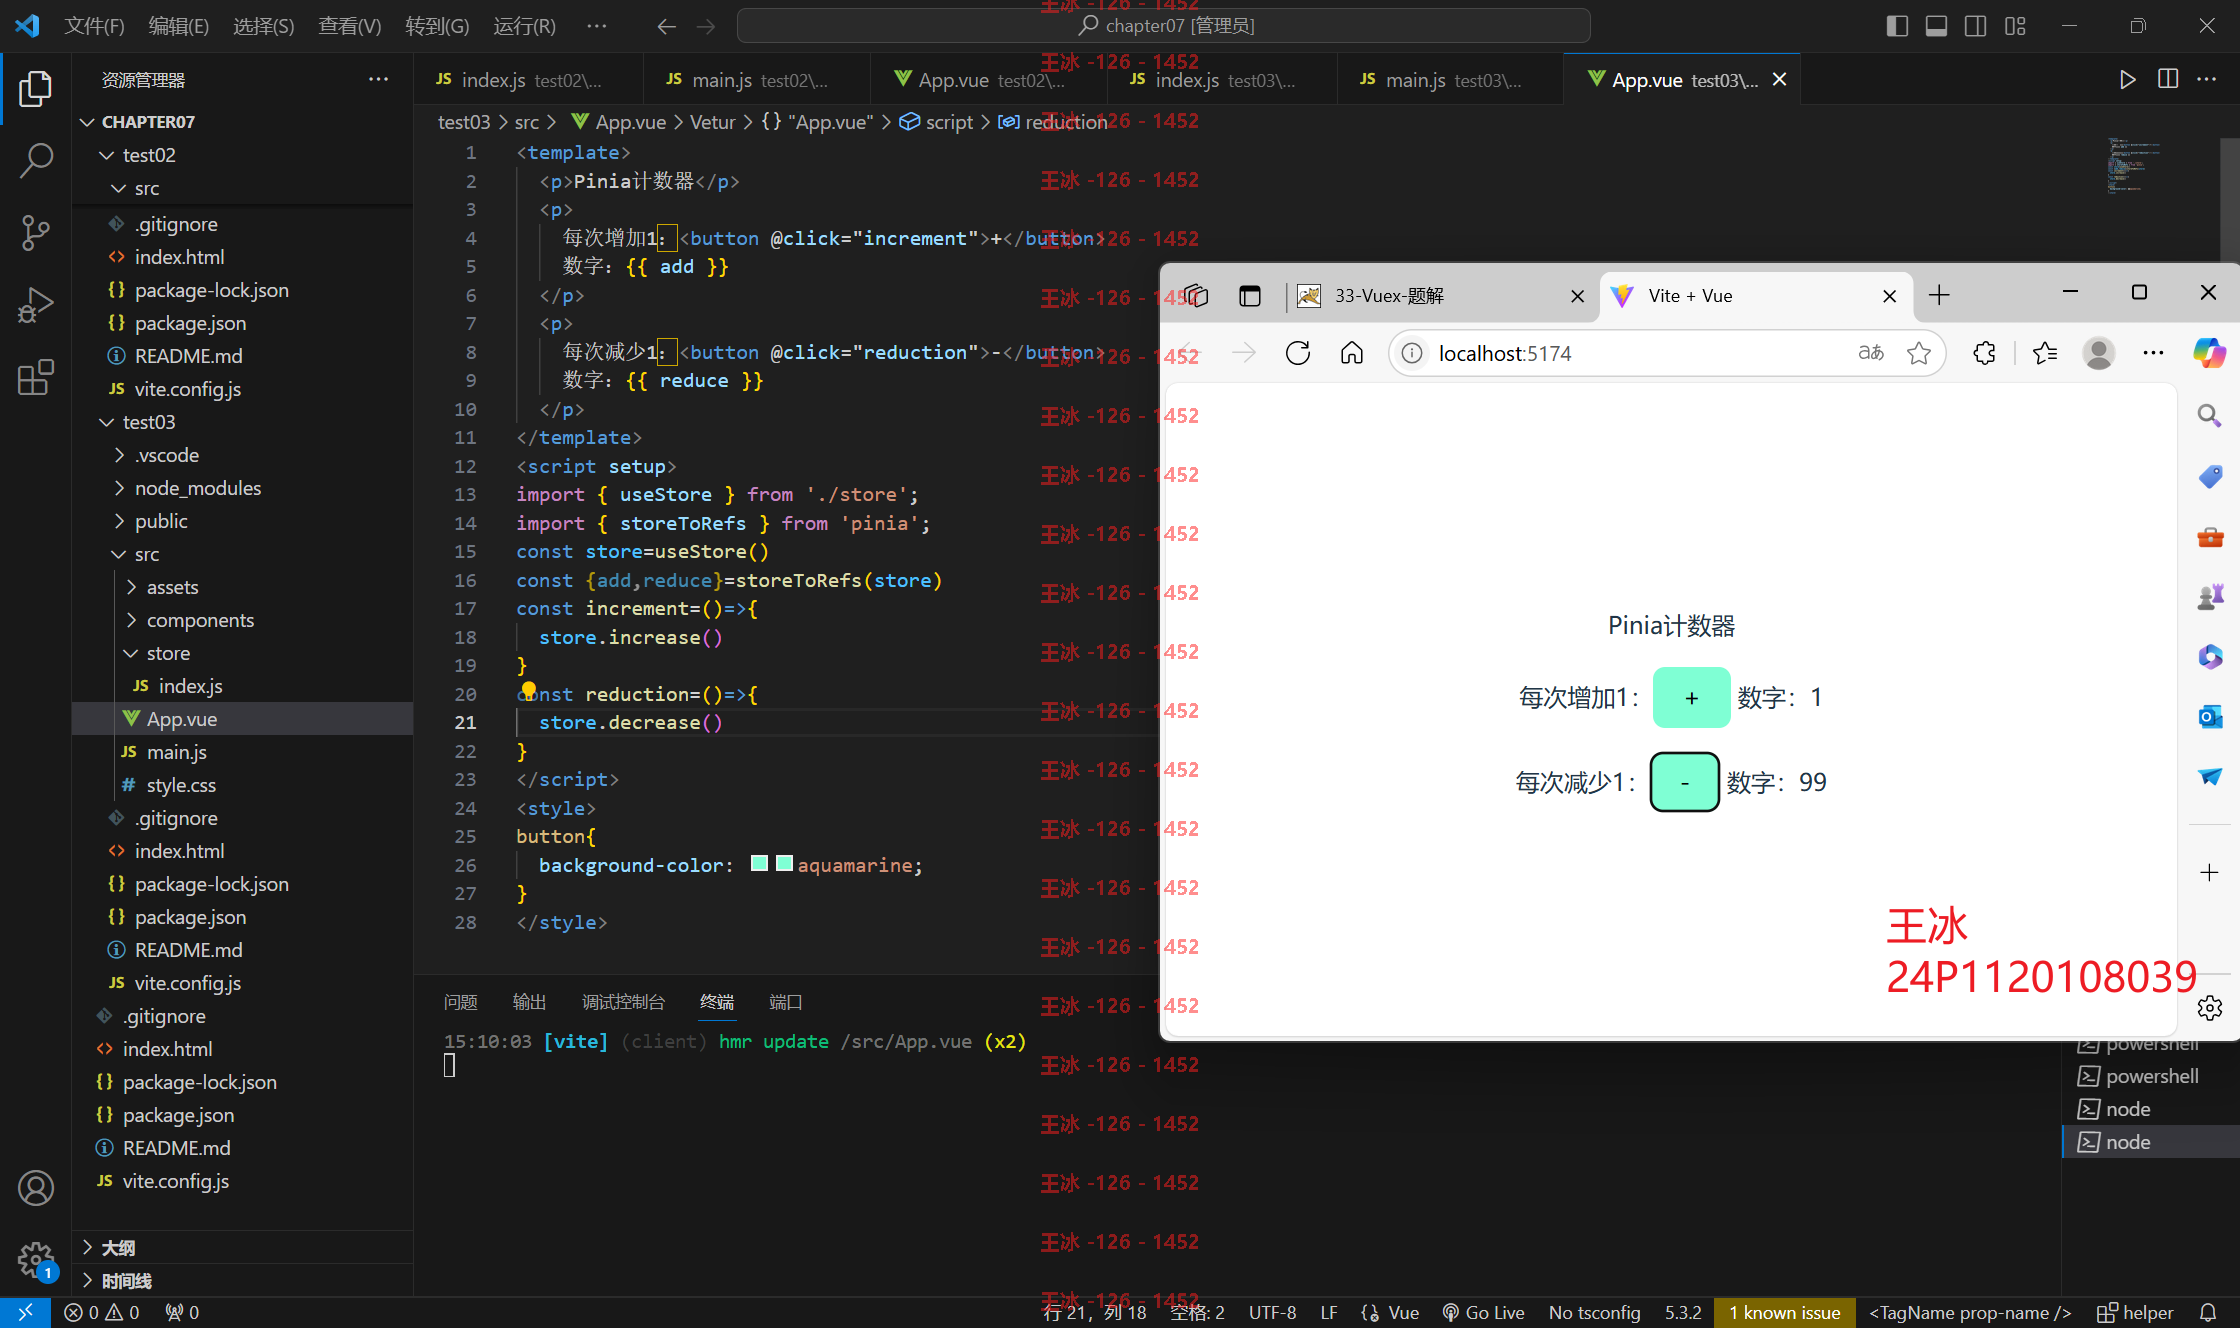Toggle the secondary side bar layout
2240x1328 pixels.
coord(1975,26)
